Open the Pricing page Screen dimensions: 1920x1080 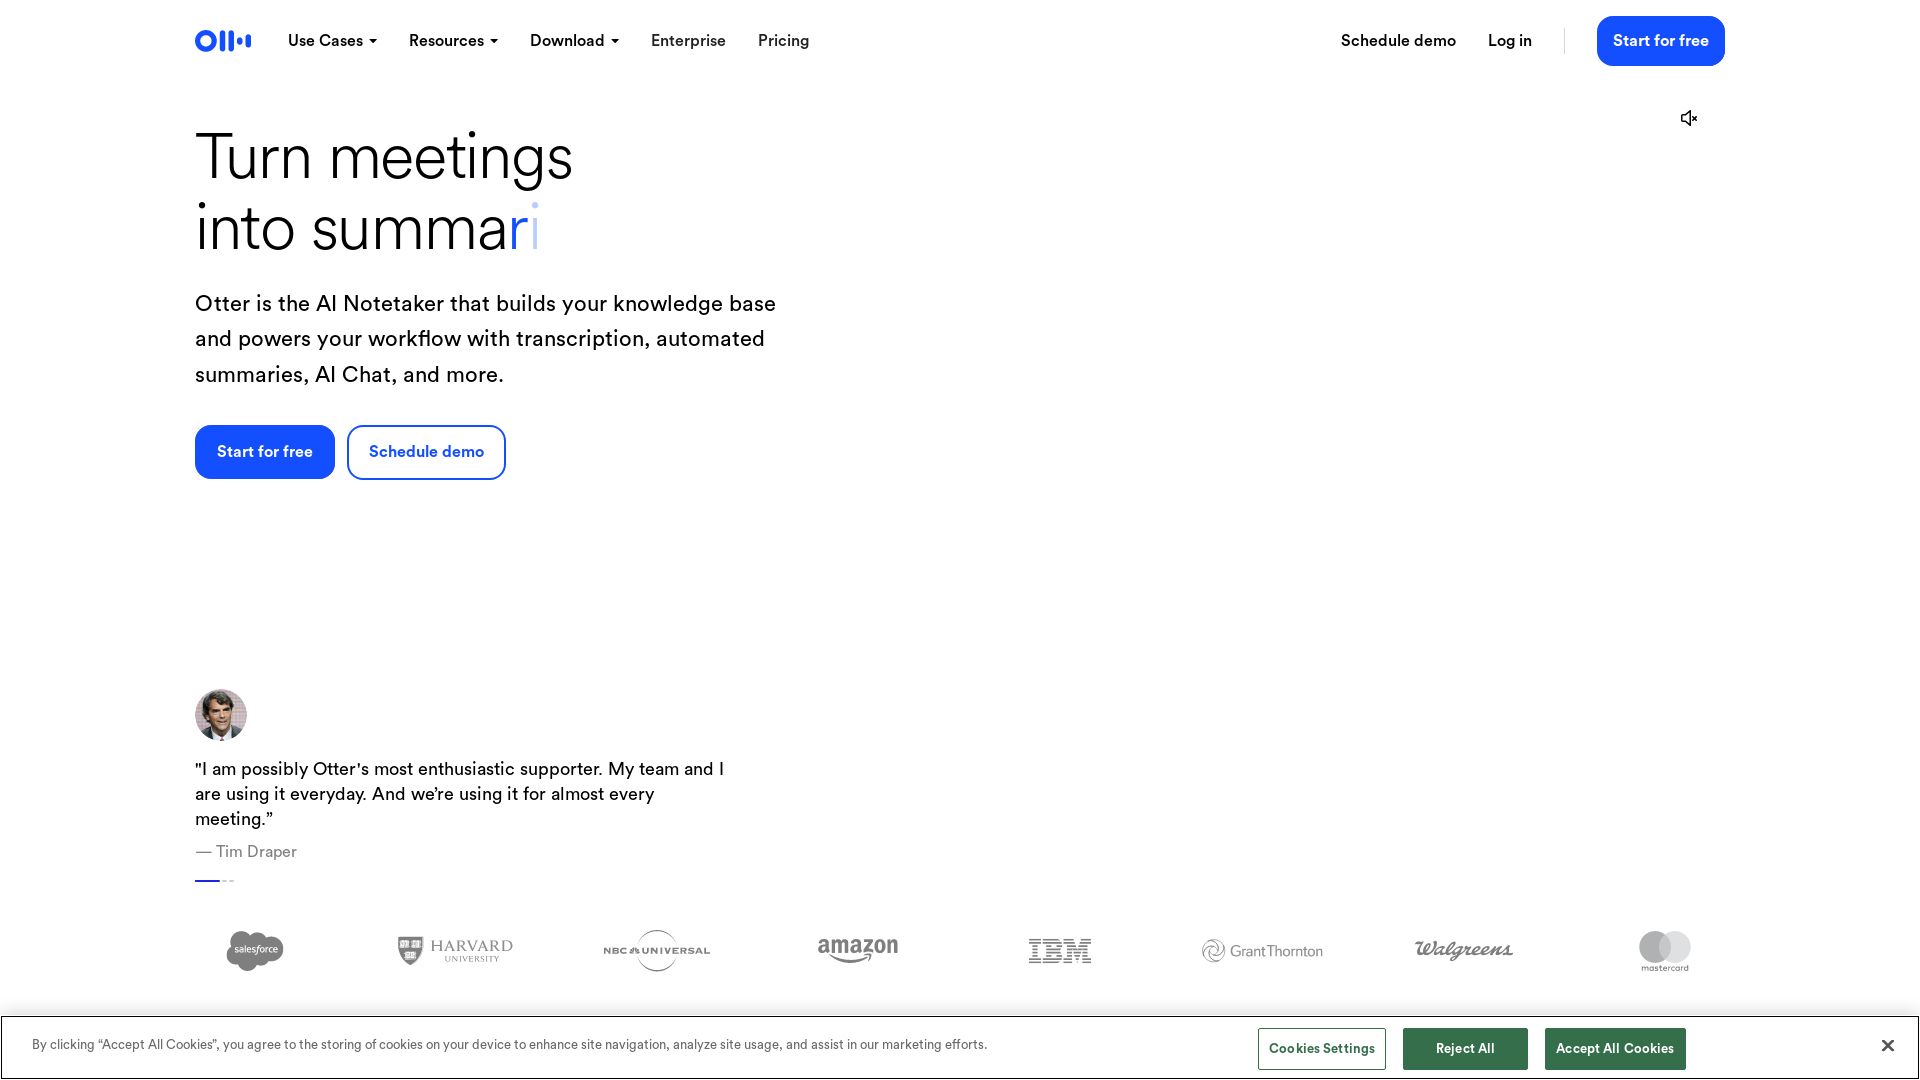[x=783, y=41]
